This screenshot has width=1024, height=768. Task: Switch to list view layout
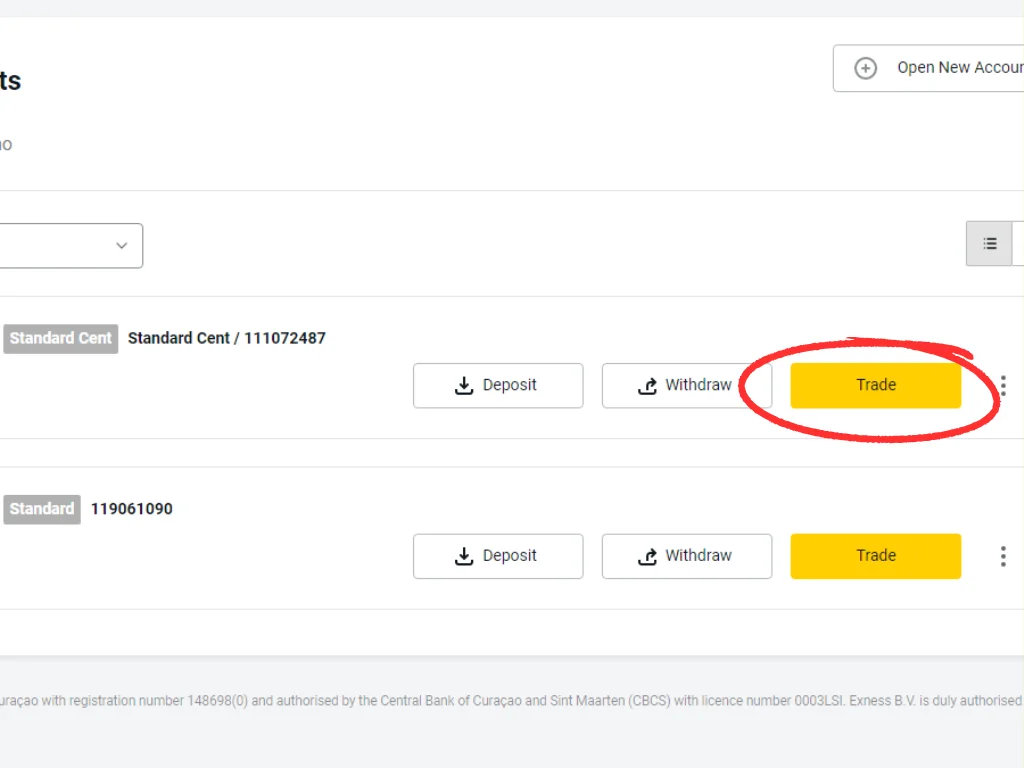coord(989,244)
